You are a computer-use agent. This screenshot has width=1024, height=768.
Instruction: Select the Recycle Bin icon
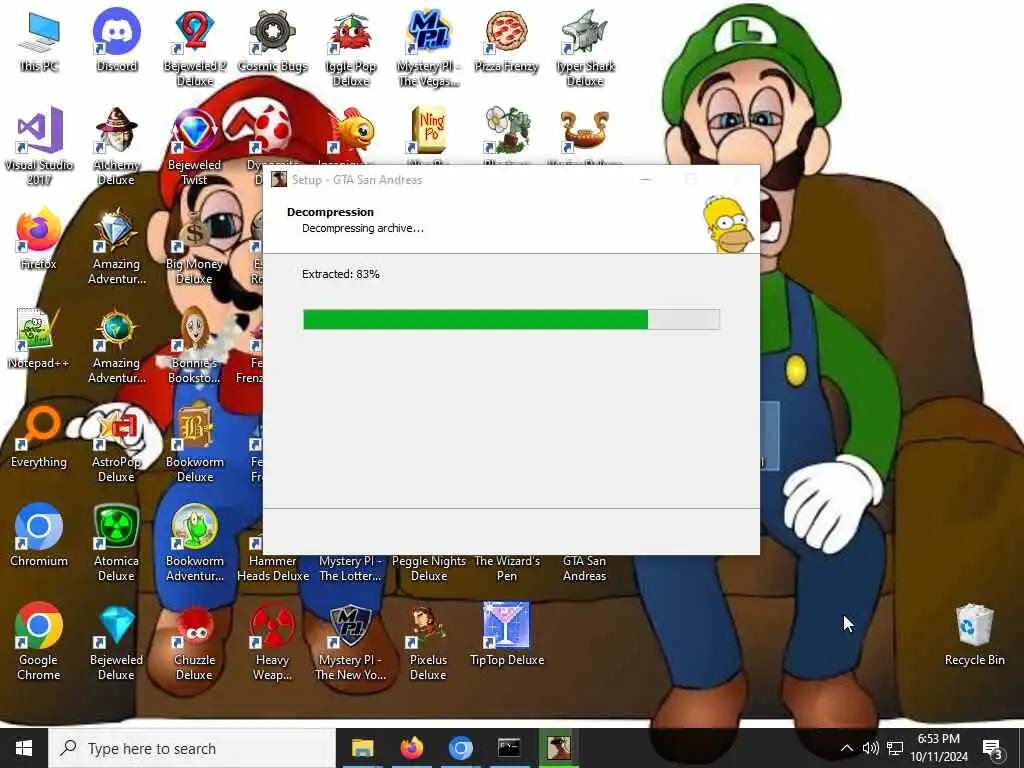coord(974,633)
